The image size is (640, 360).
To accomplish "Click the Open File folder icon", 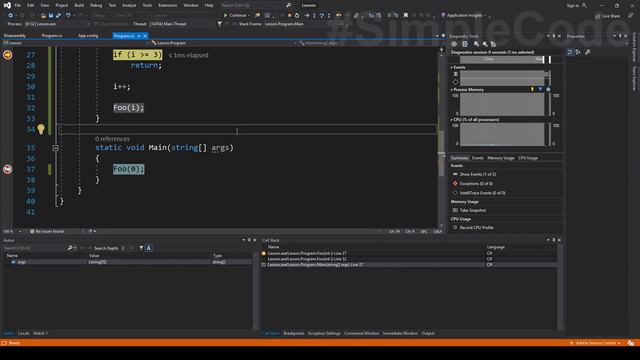I will point(43,16).
